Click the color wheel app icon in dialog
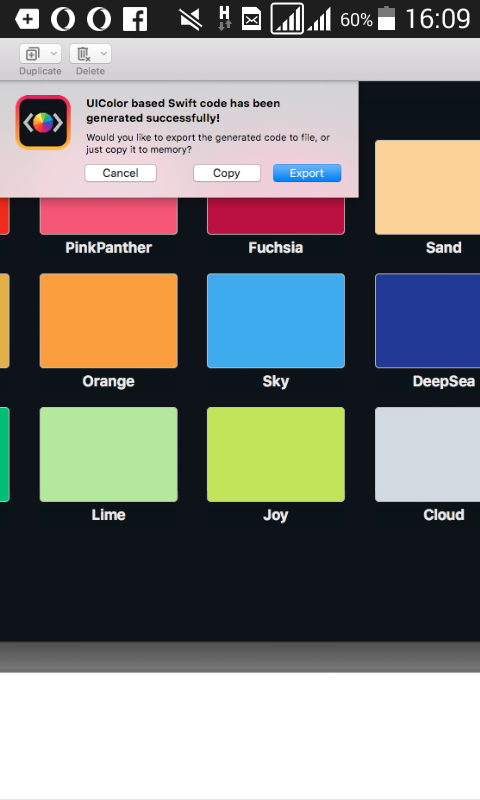Screen dimensions: 480x800 [x=43, y=122]
